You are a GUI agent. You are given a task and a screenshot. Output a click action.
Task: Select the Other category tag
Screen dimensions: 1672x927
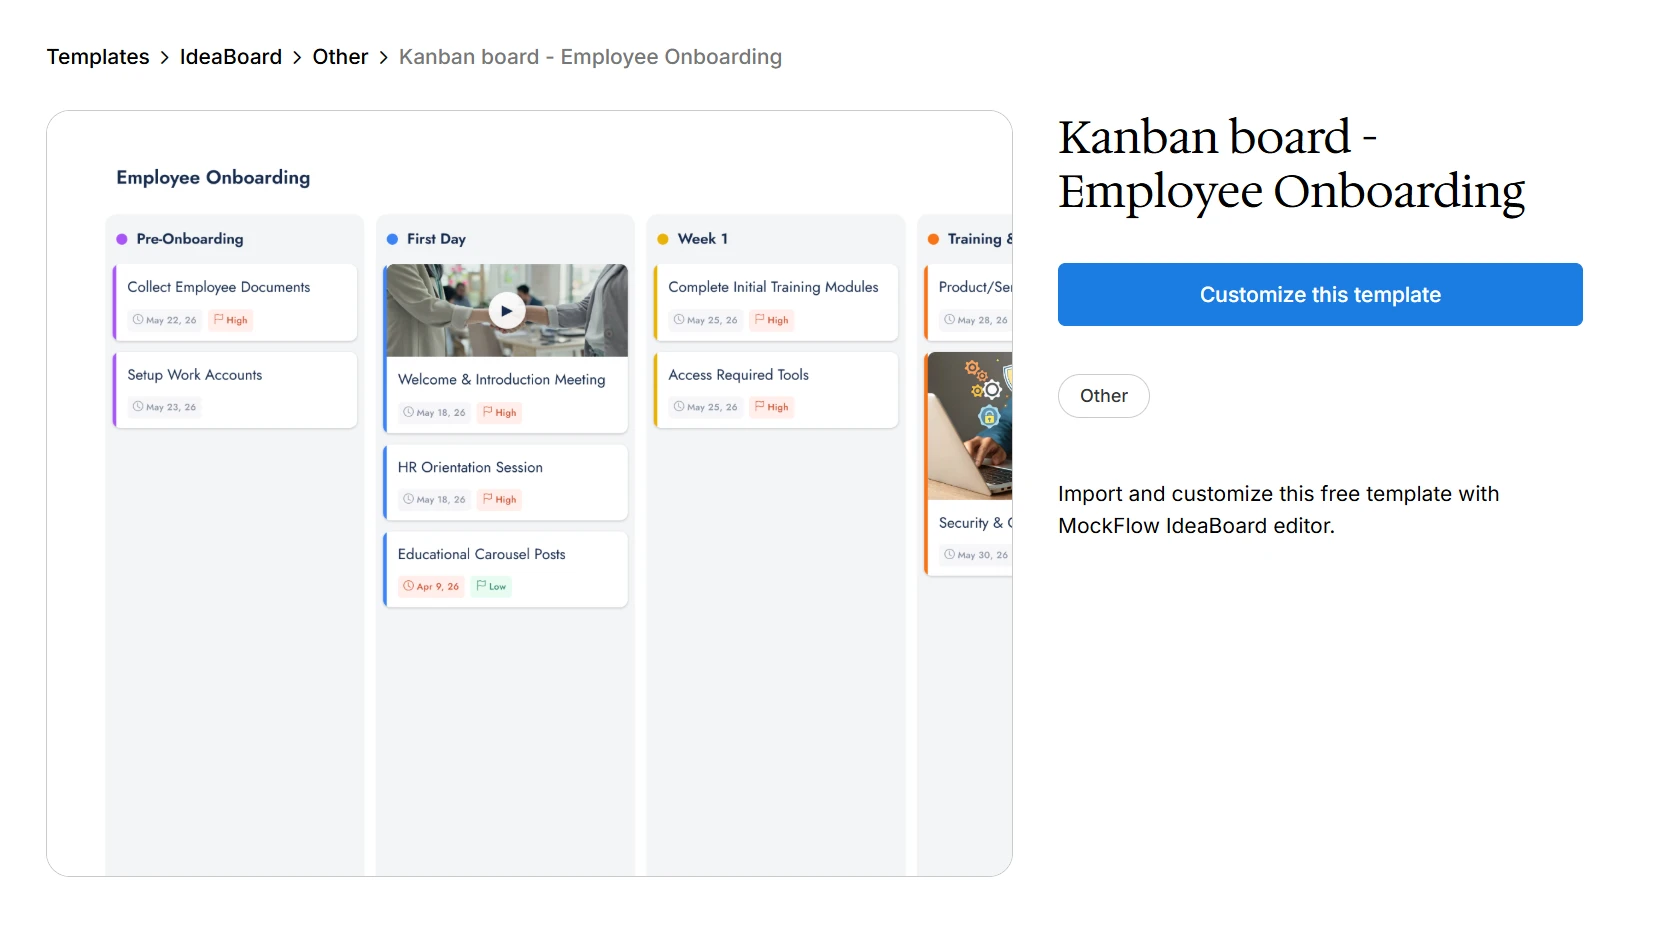pyautogui.click(x=1104, y=396)
